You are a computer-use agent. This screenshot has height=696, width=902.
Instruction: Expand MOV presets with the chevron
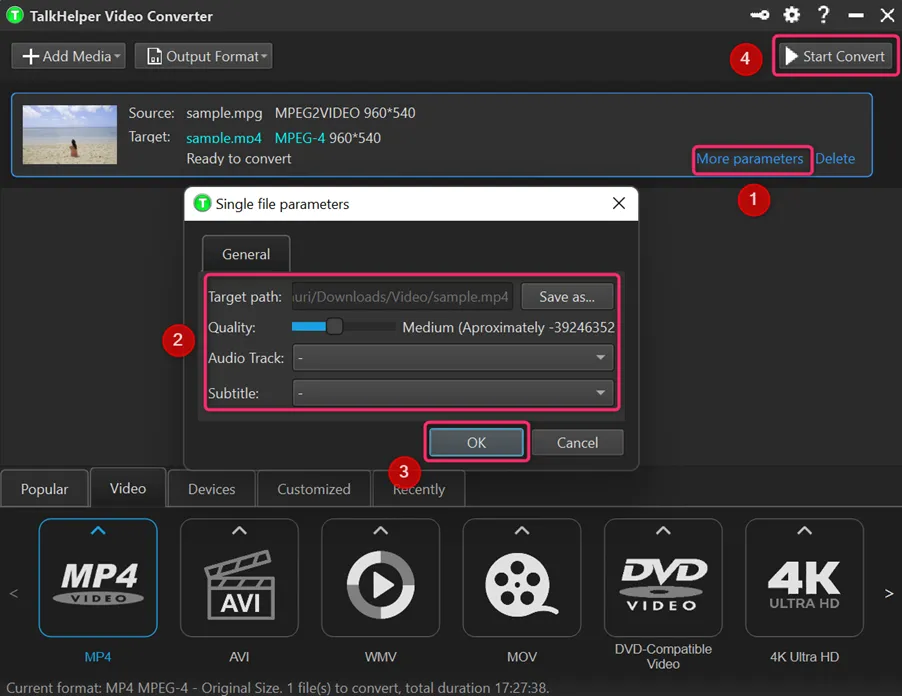pyautogui.click(x=522, y=530)
